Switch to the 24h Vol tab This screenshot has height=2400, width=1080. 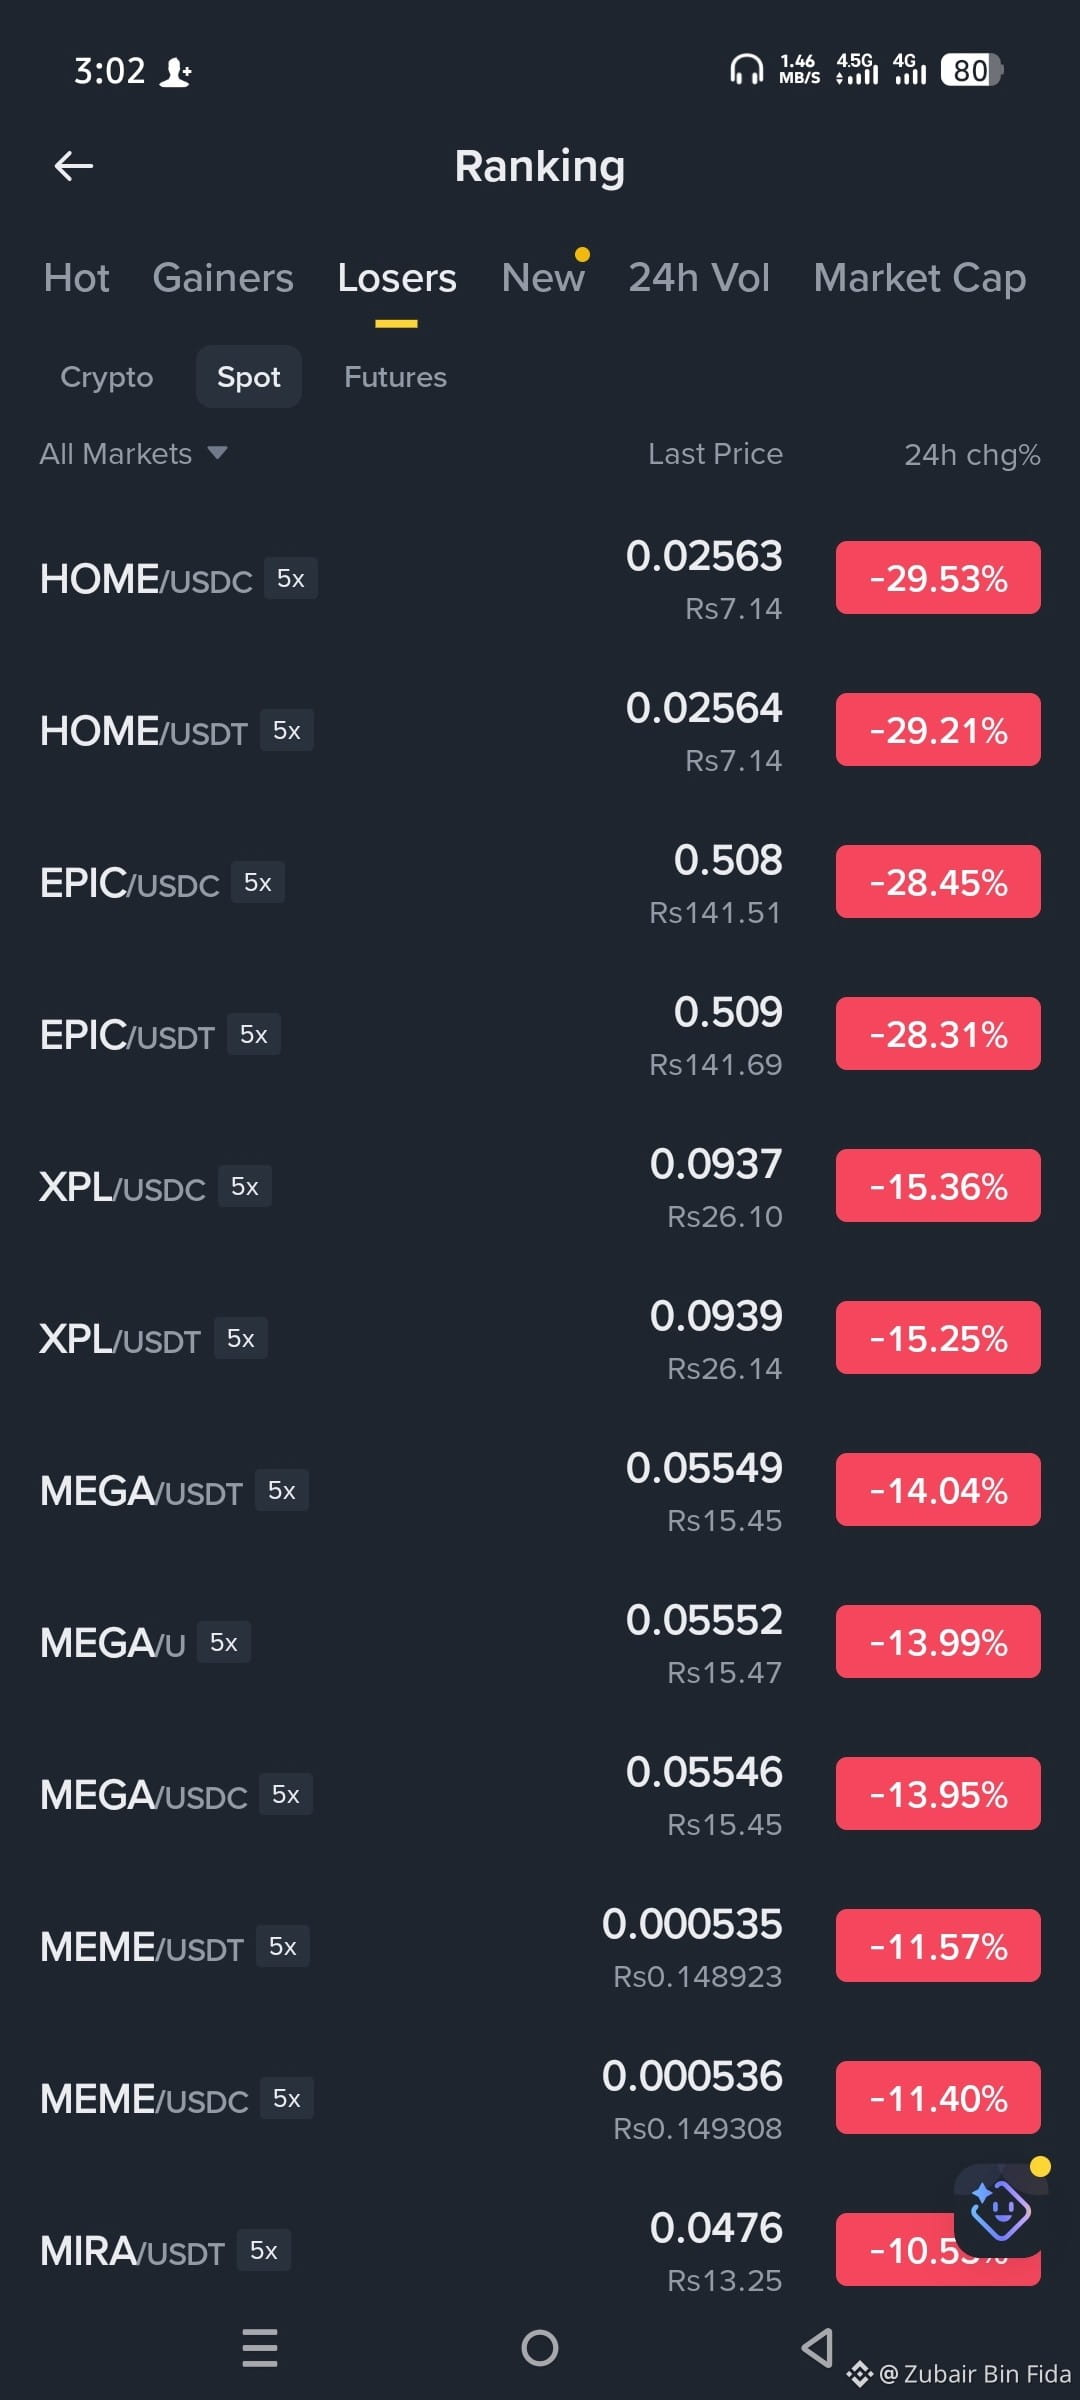[699, 278]
